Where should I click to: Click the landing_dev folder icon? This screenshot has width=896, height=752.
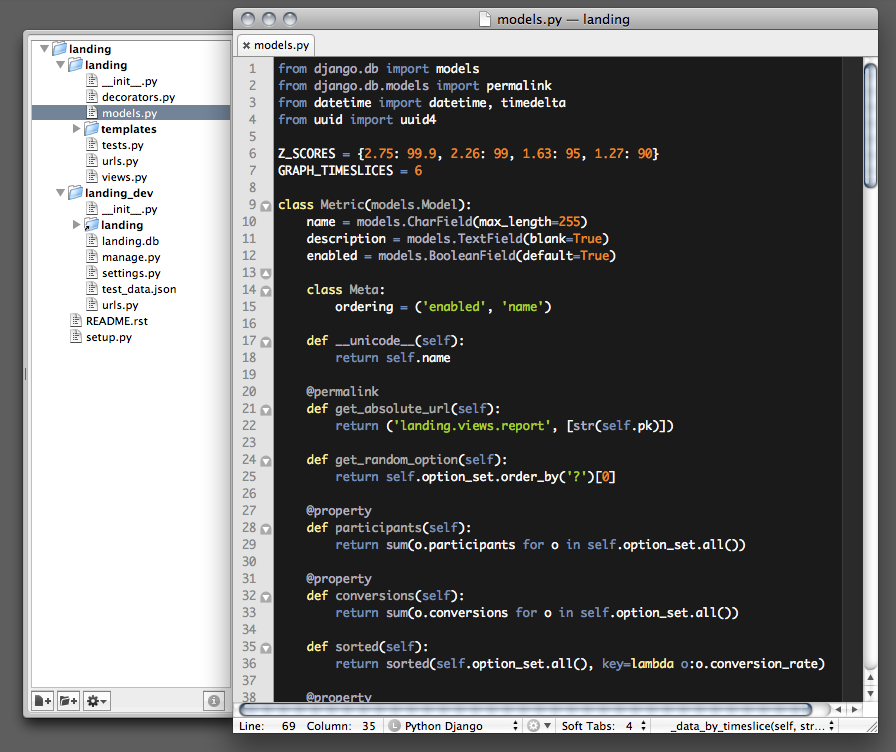tap(75, 193)
